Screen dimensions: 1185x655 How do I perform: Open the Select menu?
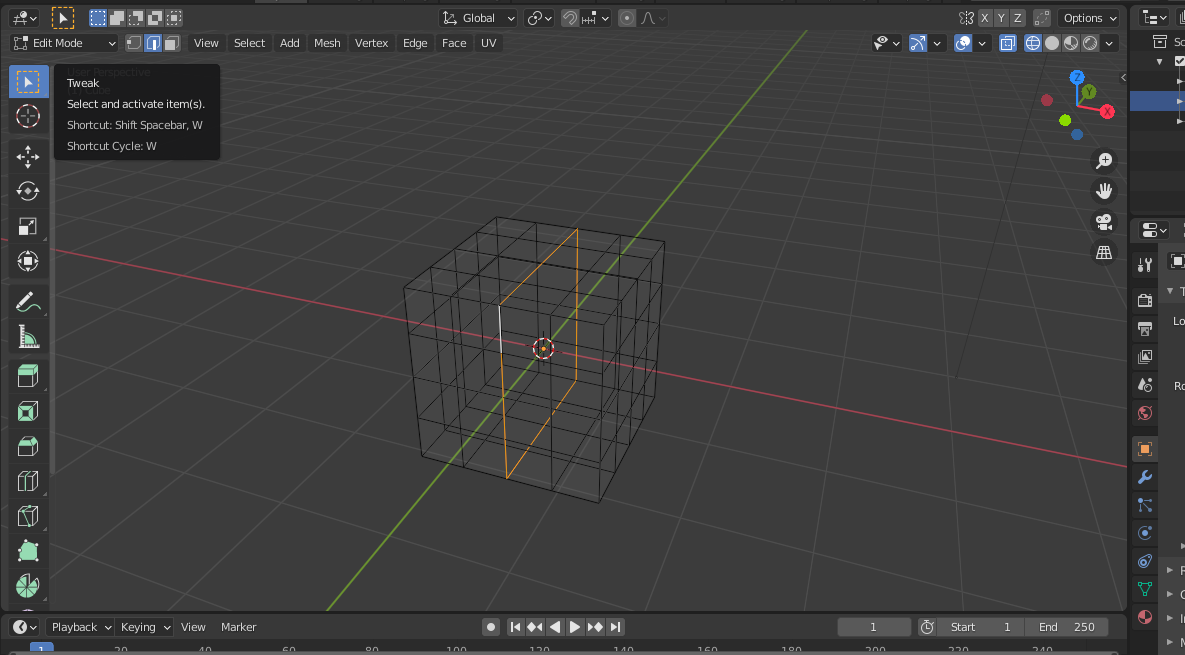click(249, 43)
